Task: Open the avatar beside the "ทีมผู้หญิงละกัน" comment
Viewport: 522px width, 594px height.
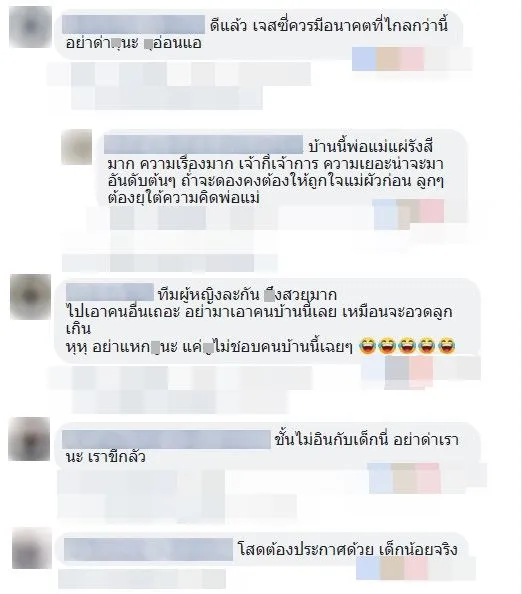Action: [x=30, y=297]
